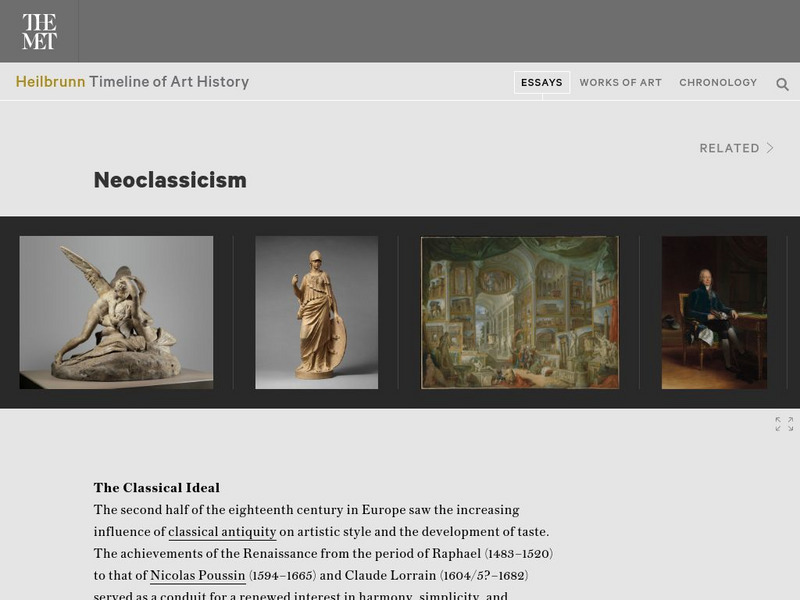This screenshot has height=600, width=800.
Task: Open the search magnifier icon
Action: [782, 84]
